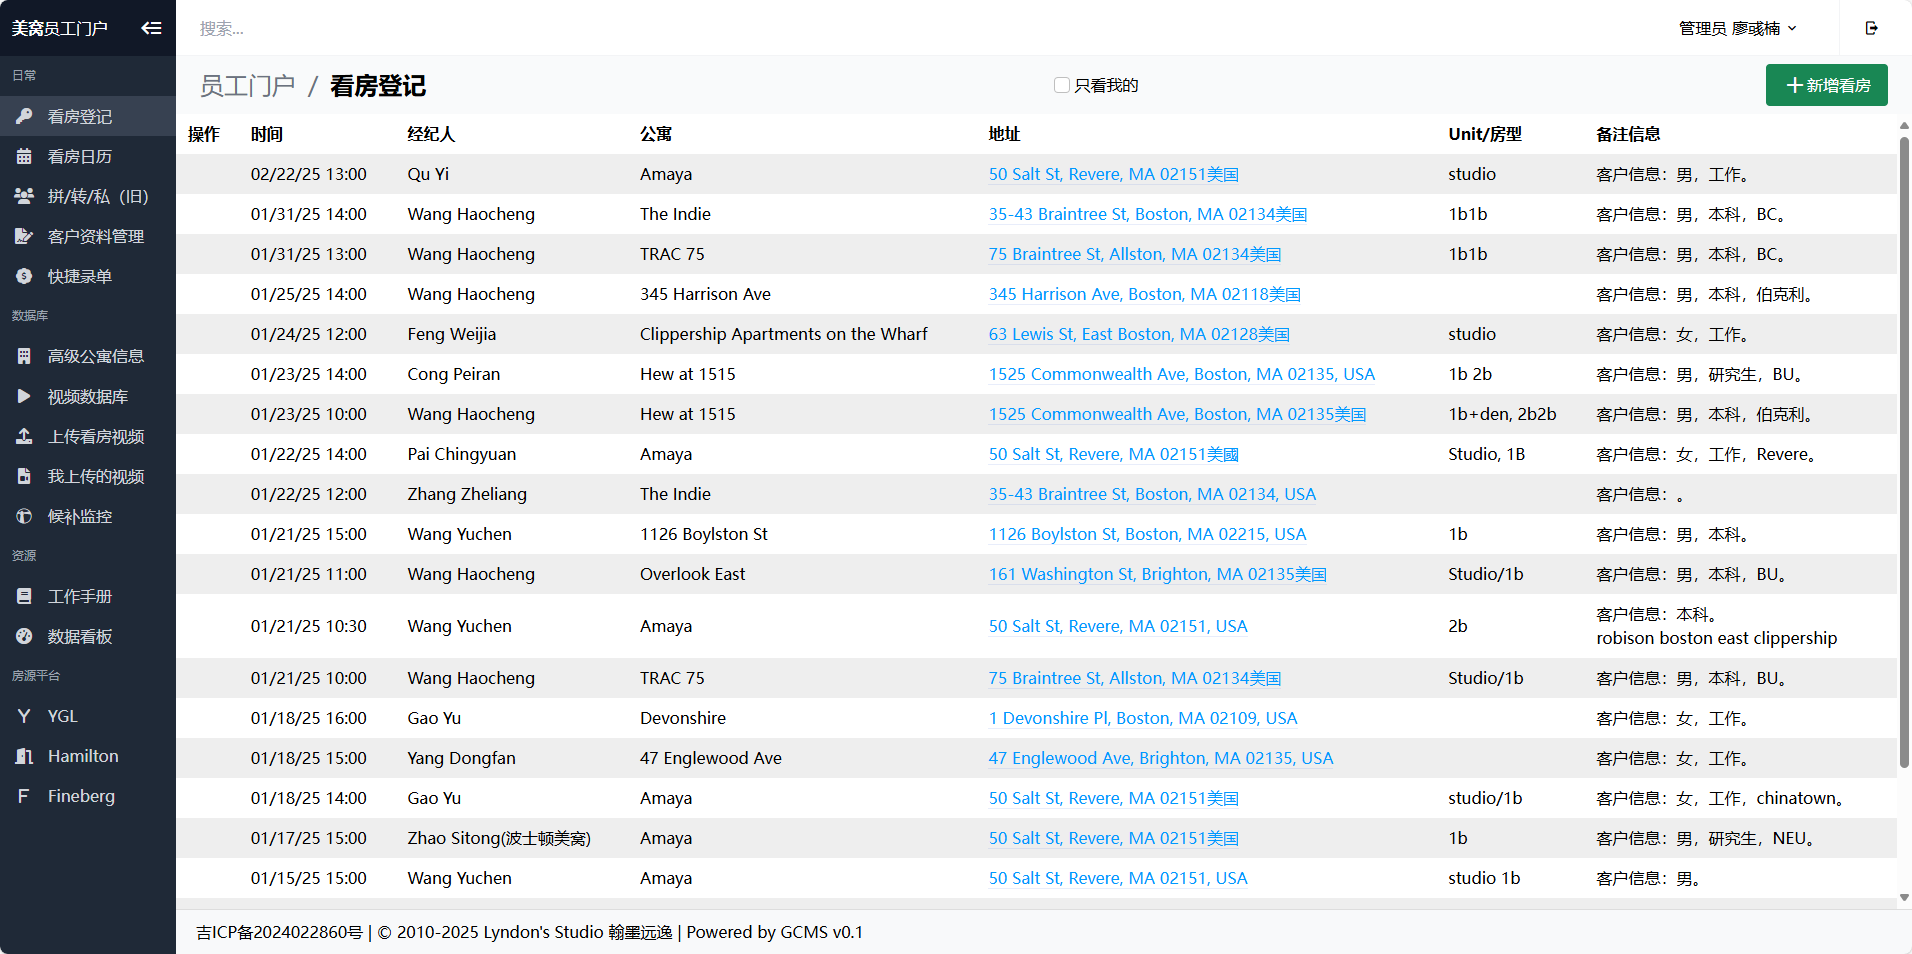Click the 新增看房 button
1912x954 pixels.
[1826, 86]
